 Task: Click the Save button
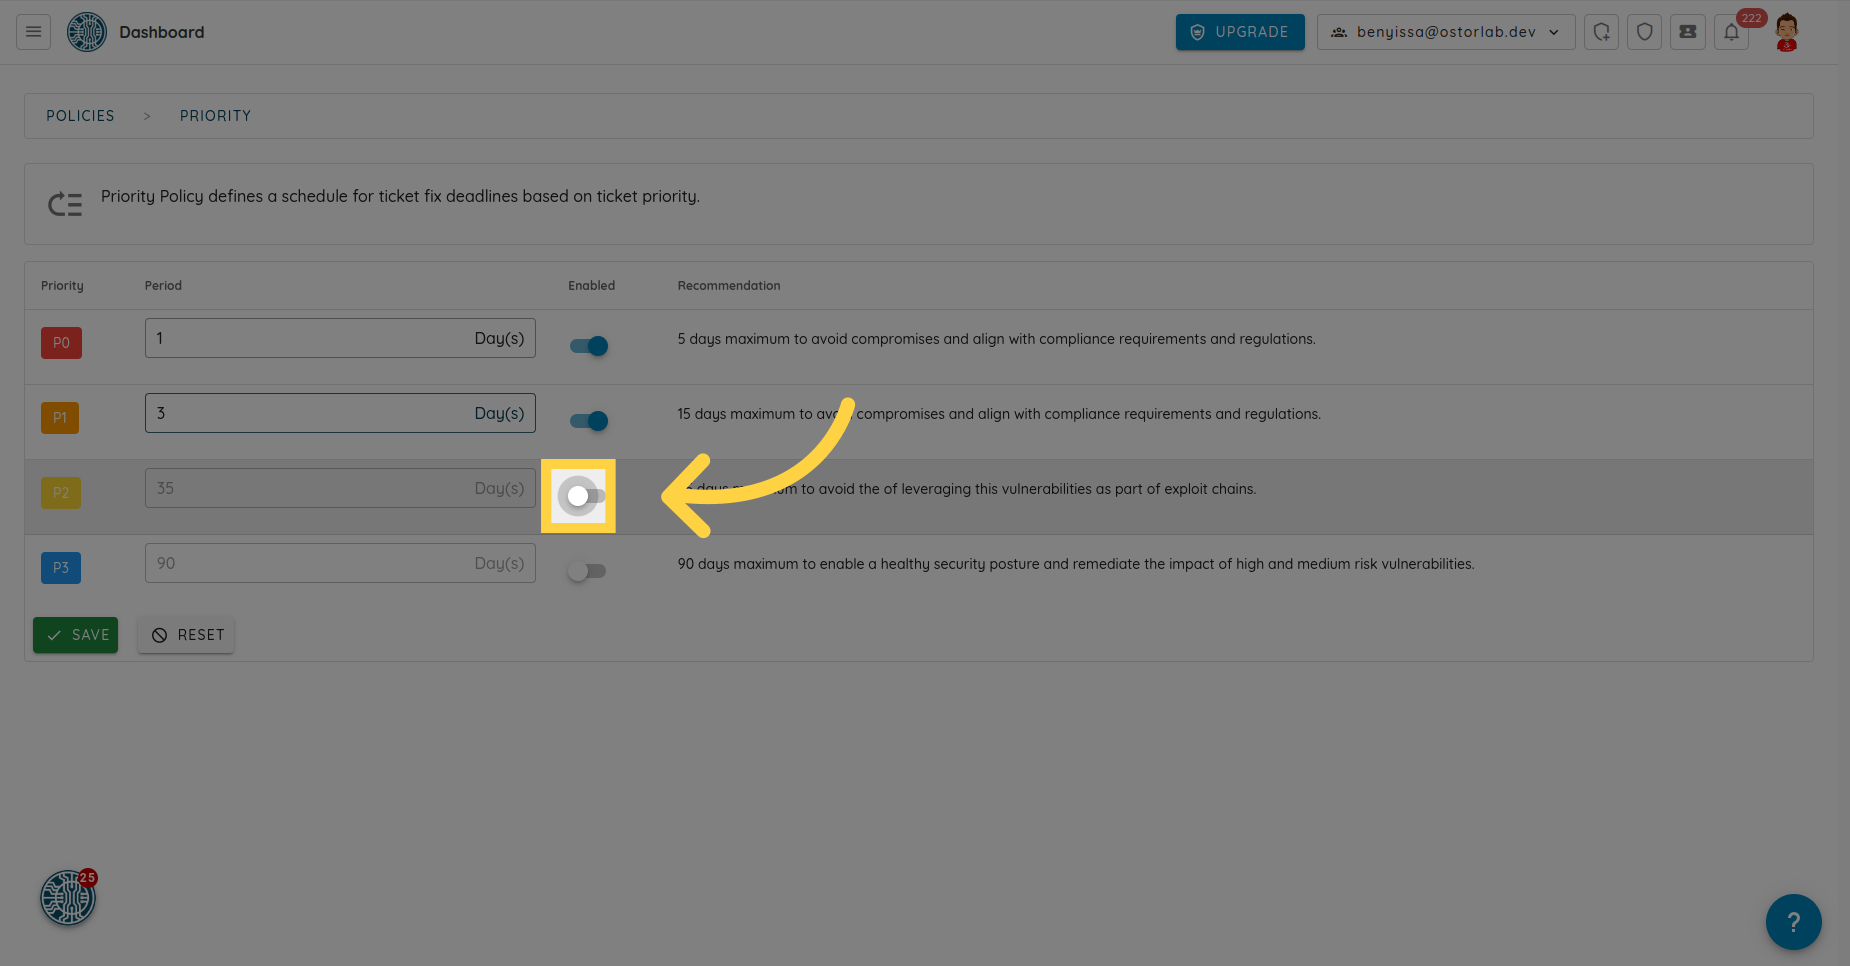coord(76,635)
